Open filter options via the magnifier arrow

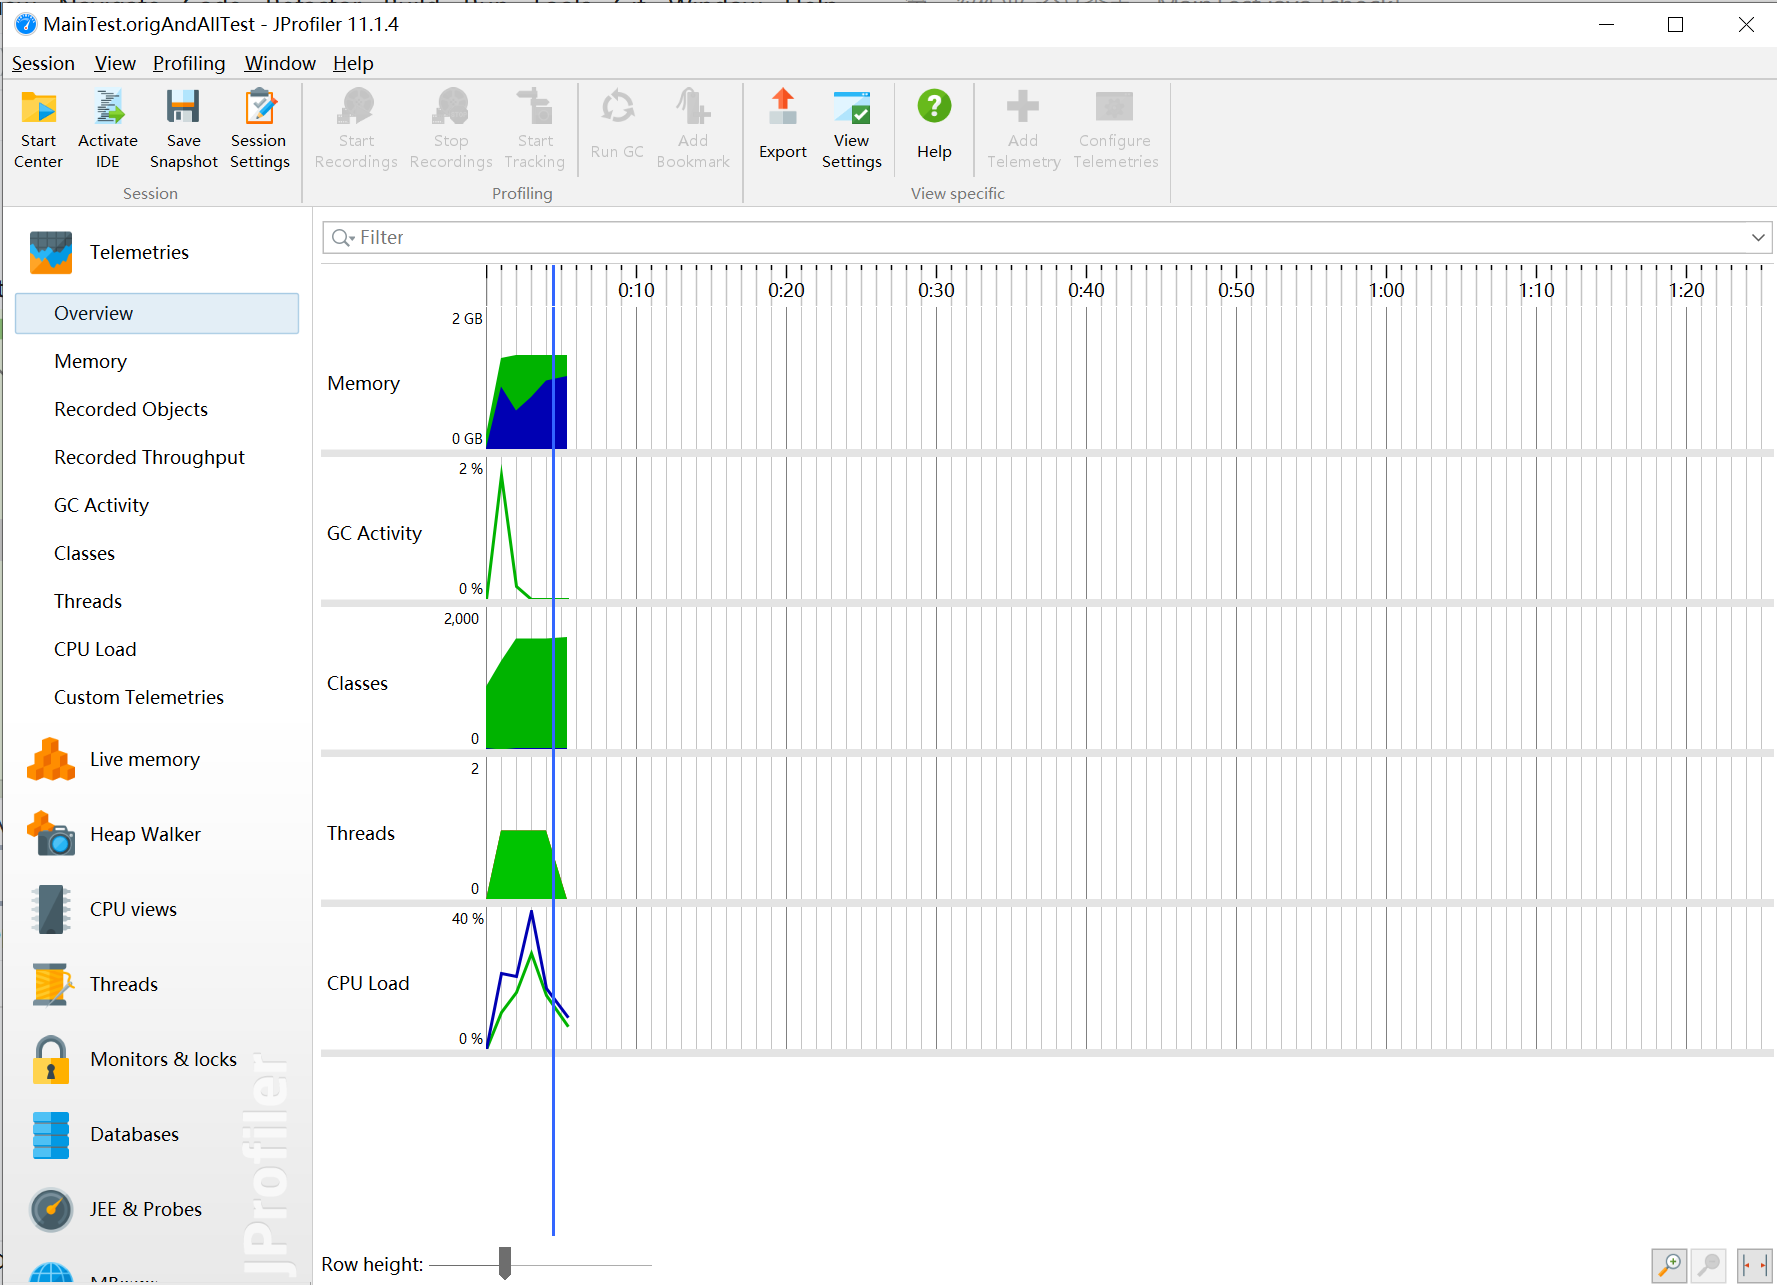pos(343,237)
